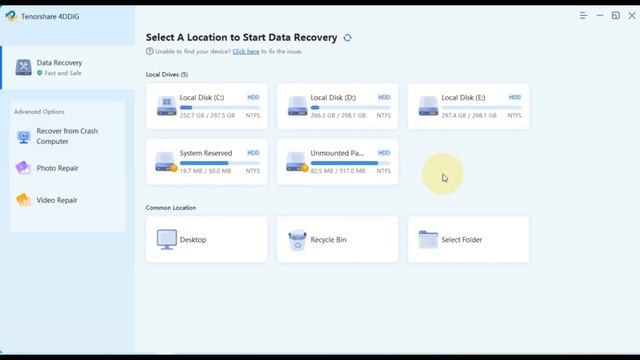Viewport: 640px width, 360px height.
Task: Click Unmounted Partition usage bar
Action: pyautogui.click(x=351, y=163)
